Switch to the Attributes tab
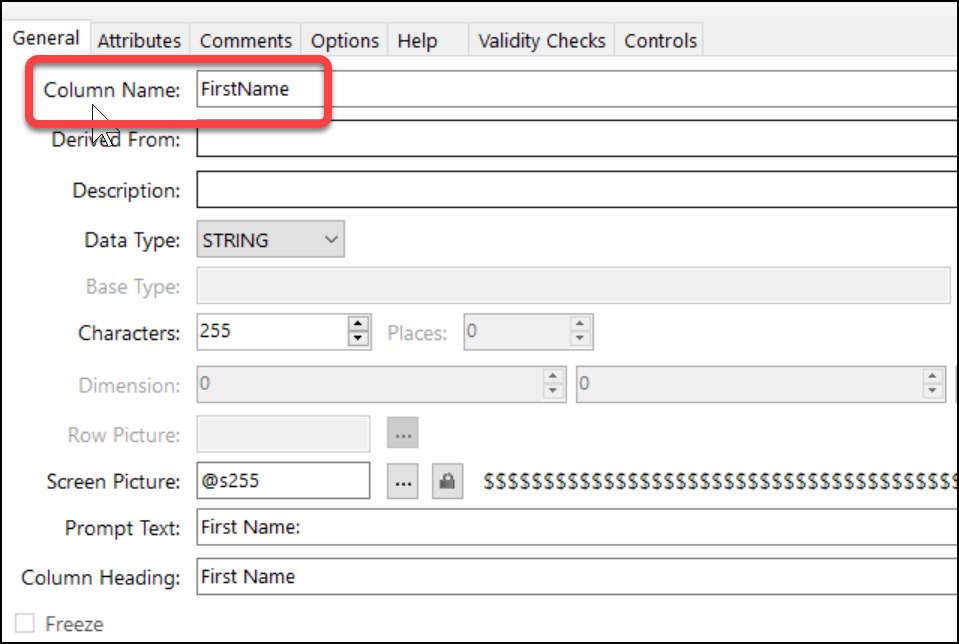 [x=139, y=41]
